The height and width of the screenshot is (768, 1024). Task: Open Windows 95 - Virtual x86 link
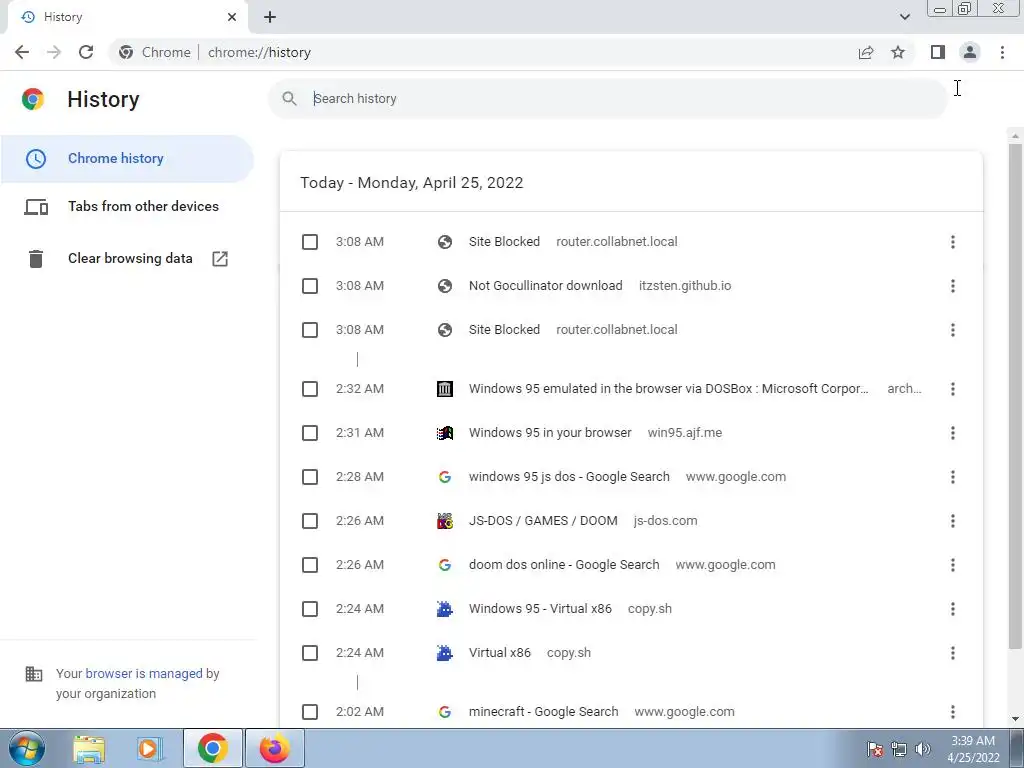pos(540,609)
